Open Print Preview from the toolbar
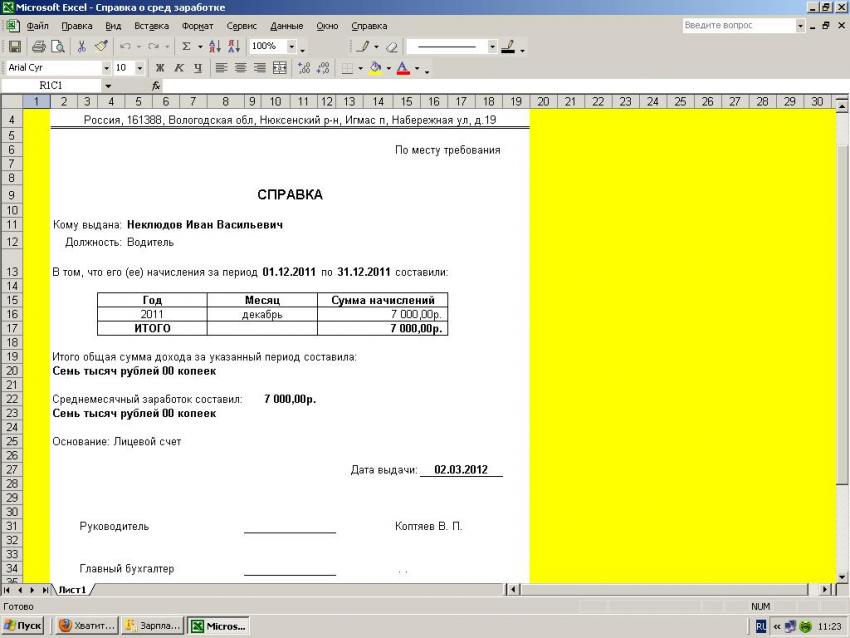Image resolution: width=850 pixels, height=638 pixels. (x=57, y=47)
